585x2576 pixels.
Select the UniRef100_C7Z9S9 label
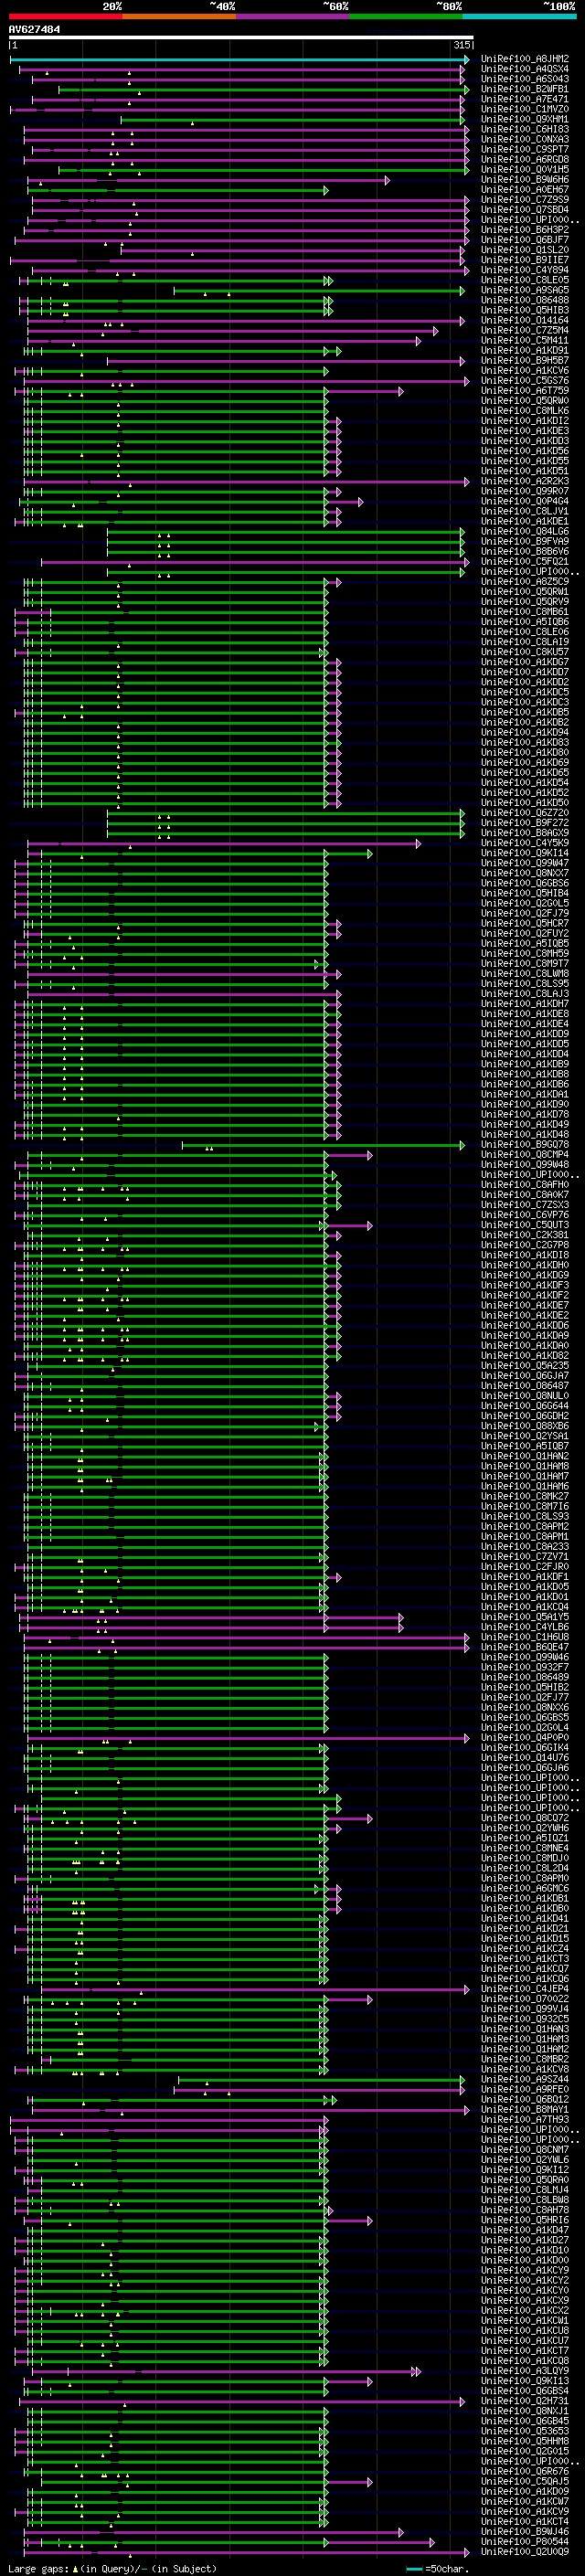click(x=525, y=199)
